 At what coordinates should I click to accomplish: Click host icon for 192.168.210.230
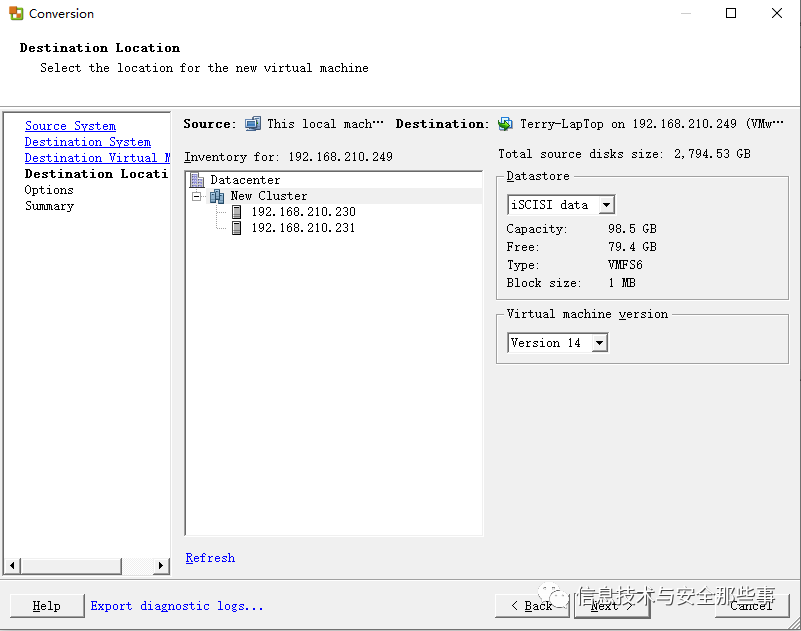click(x=237, y=212)
